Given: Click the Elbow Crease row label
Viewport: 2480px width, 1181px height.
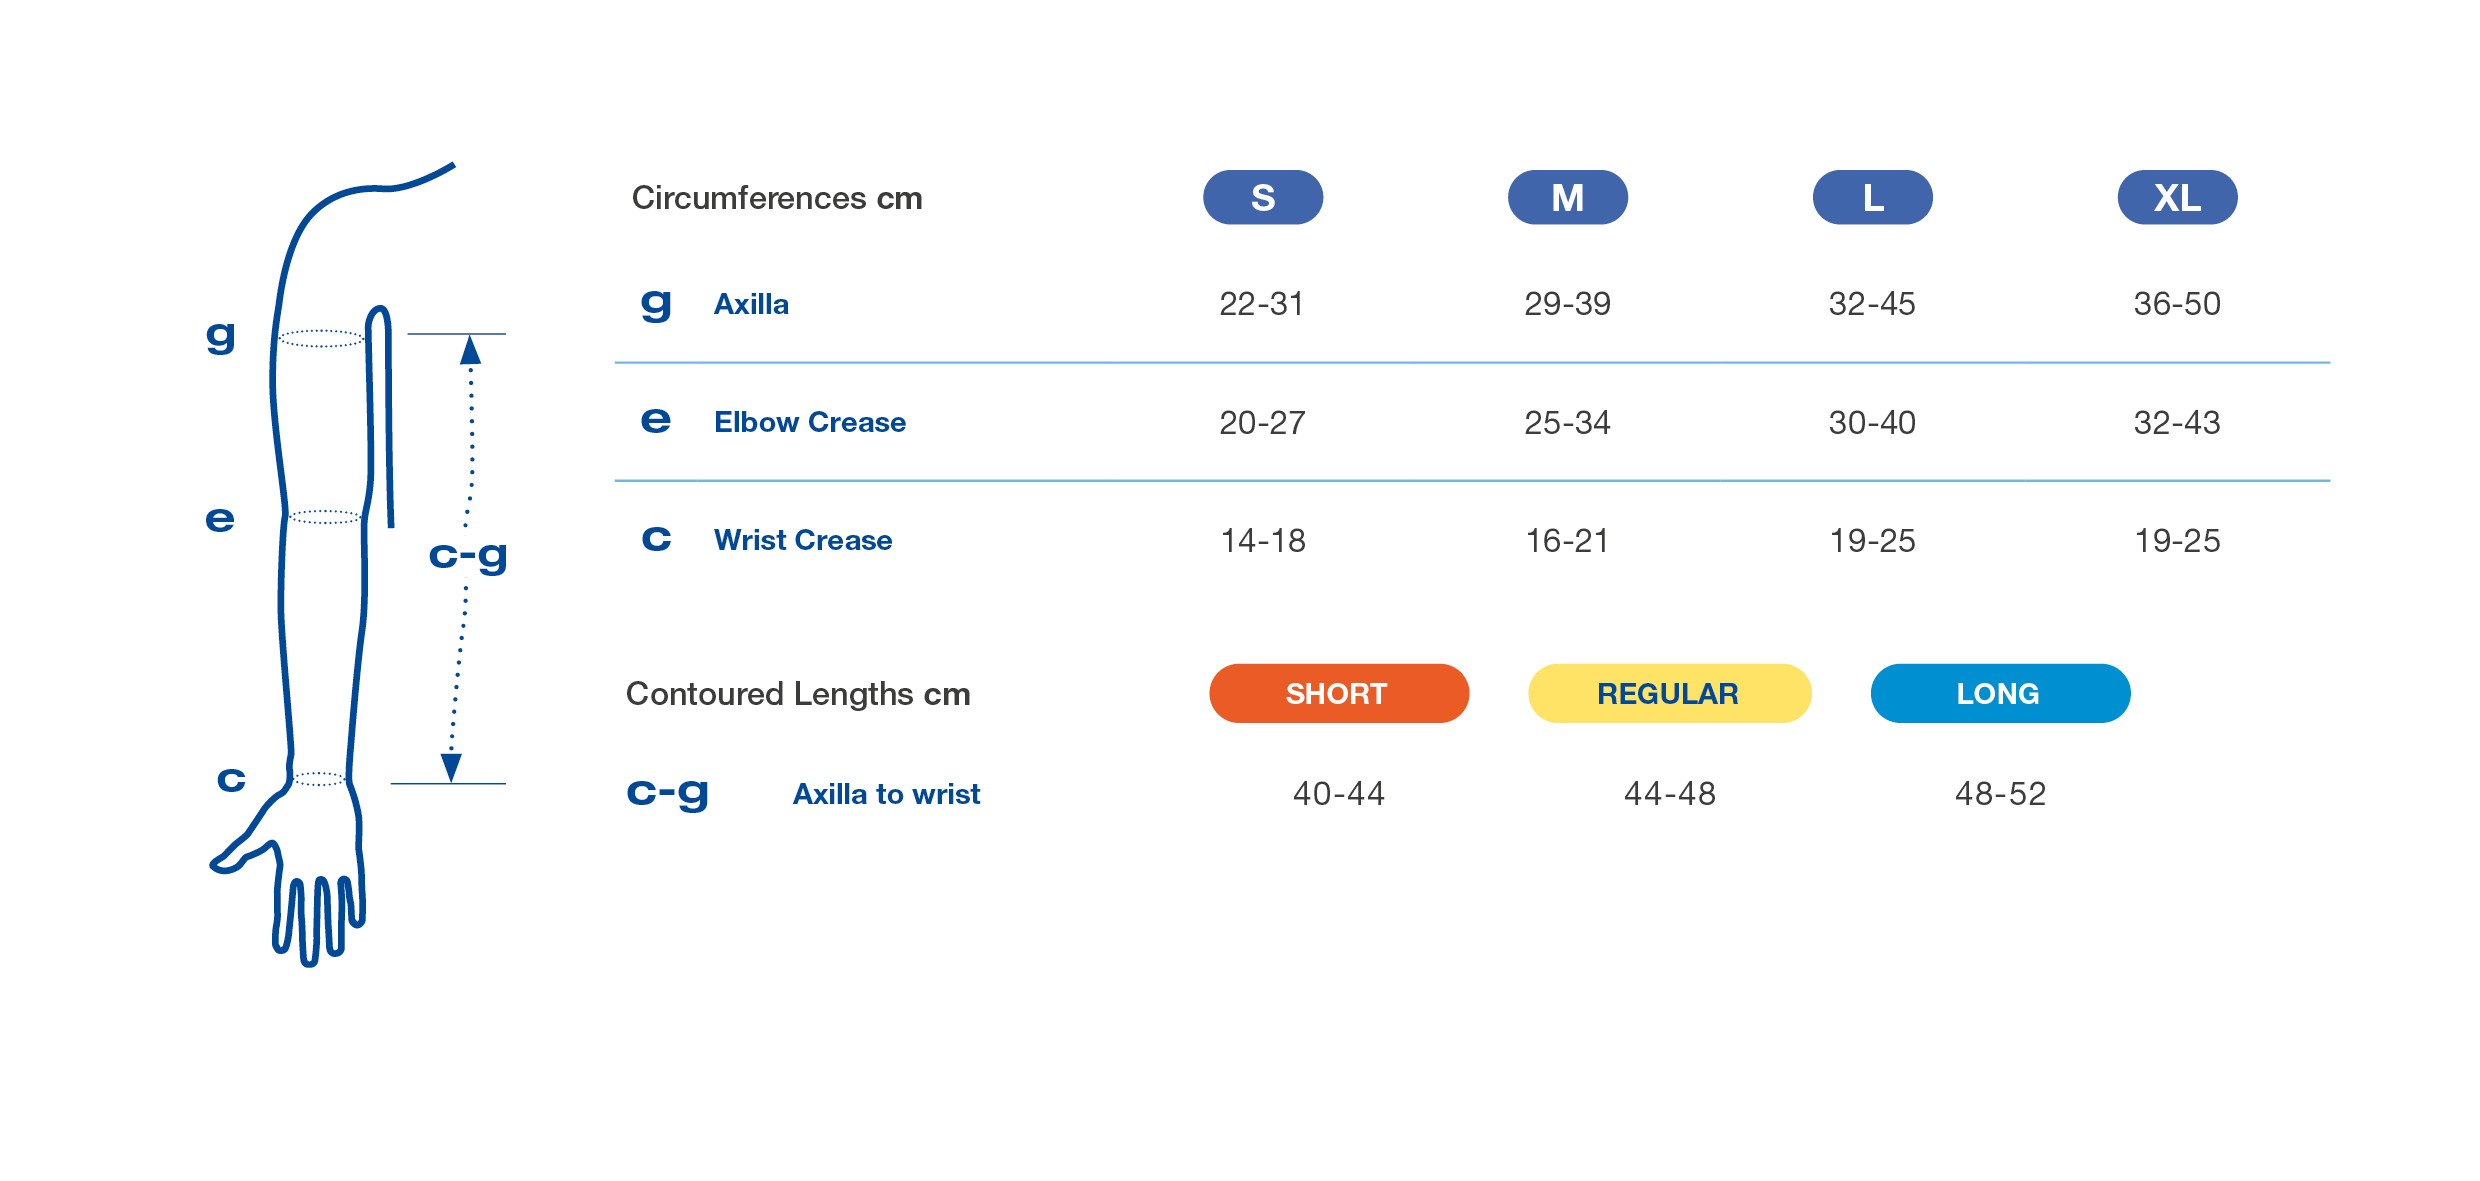Looking at the screenshot, I should coord(810,422).
